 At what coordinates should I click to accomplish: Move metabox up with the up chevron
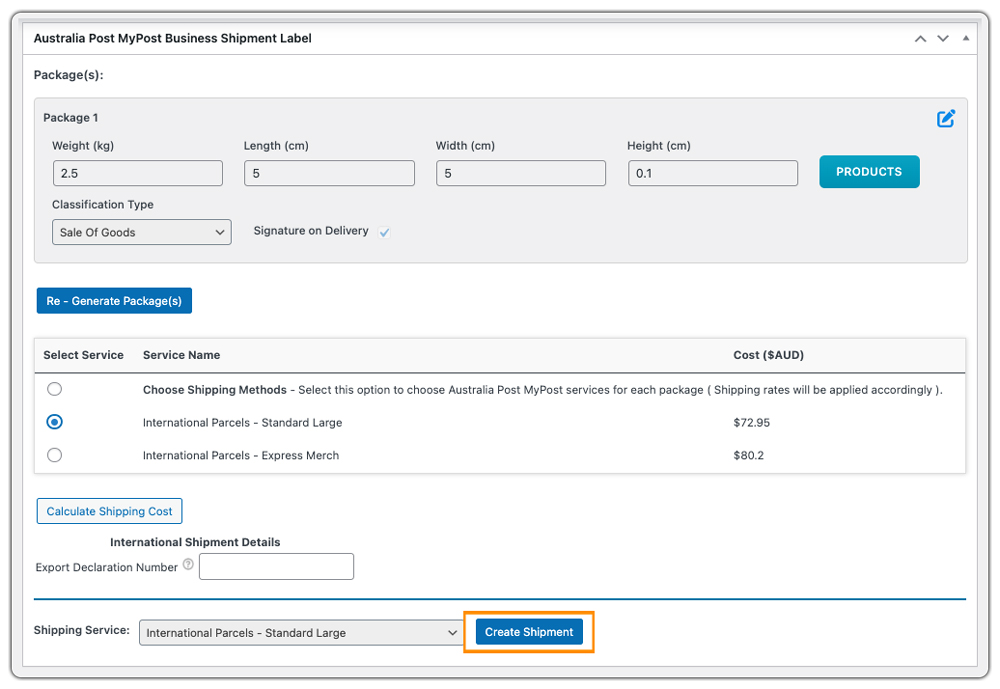coord(920,39)
